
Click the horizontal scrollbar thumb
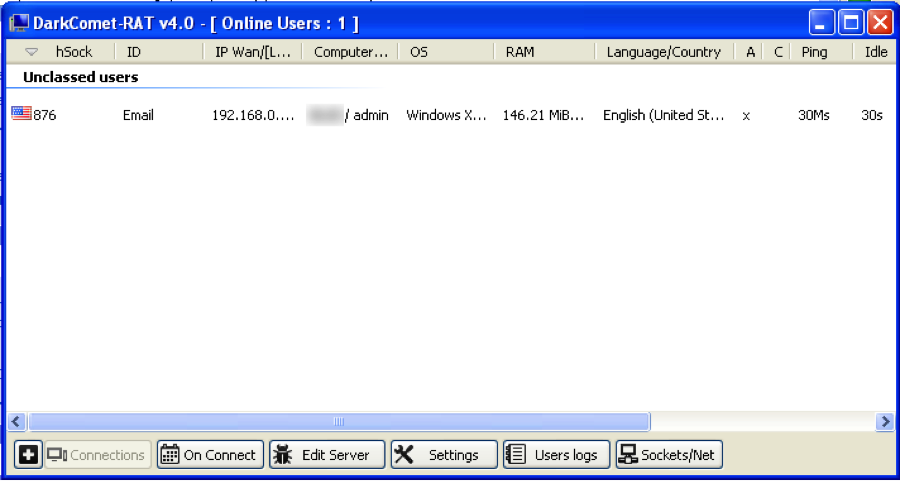click(x=339, y=422)
